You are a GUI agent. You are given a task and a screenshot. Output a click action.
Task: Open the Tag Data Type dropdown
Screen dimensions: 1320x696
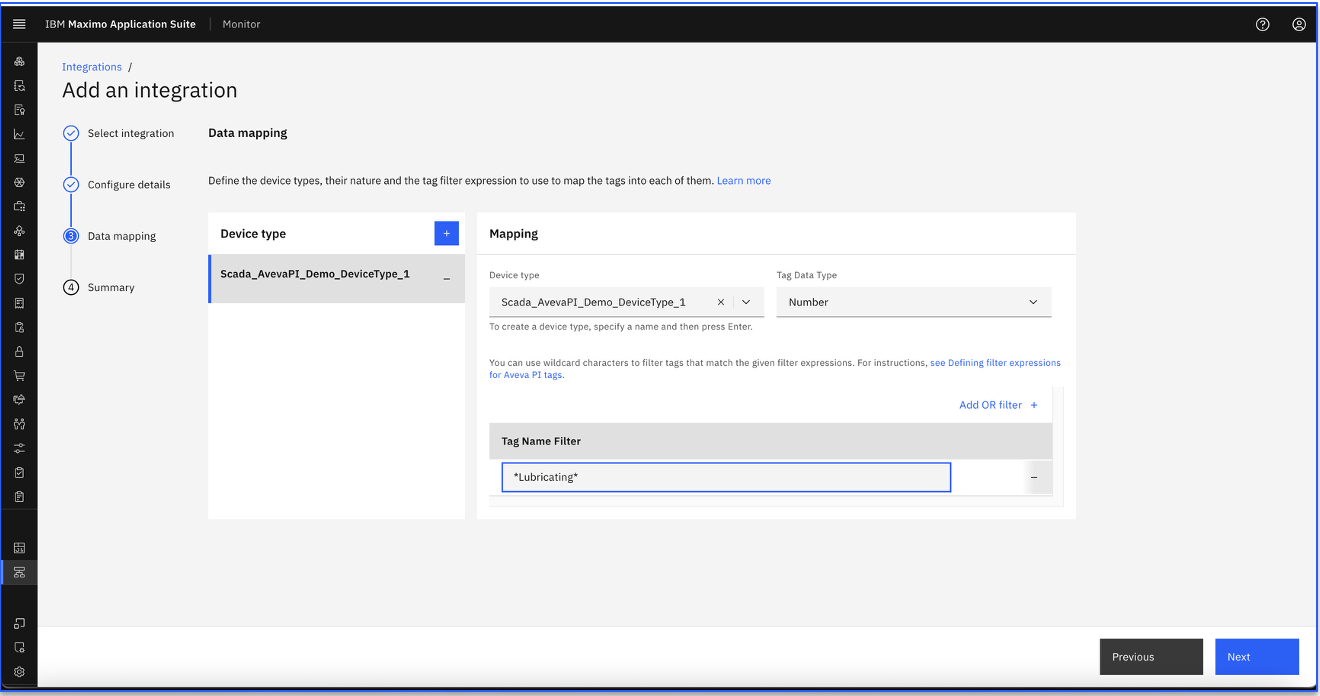(x=914, y=302)
